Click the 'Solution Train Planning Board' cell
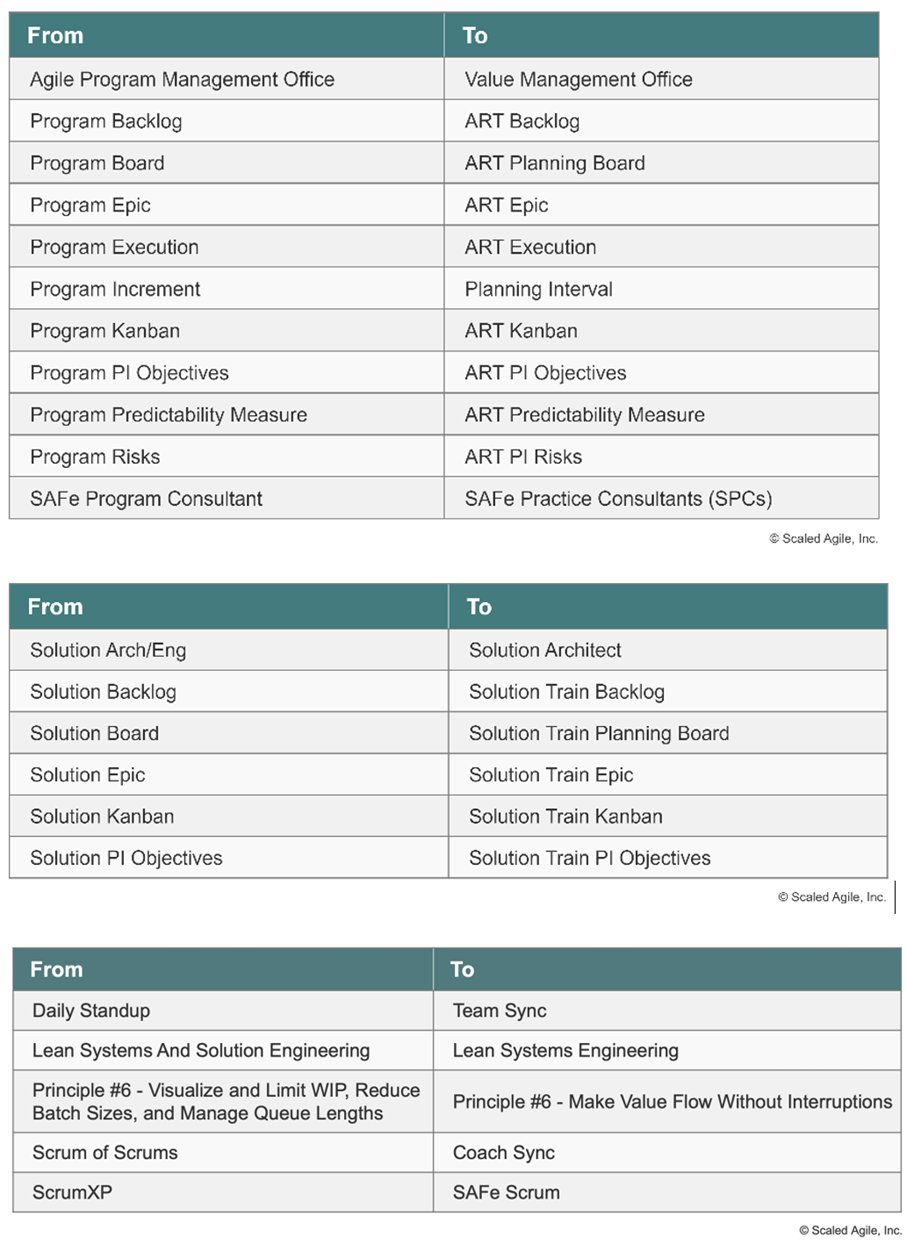 [668, 733]
